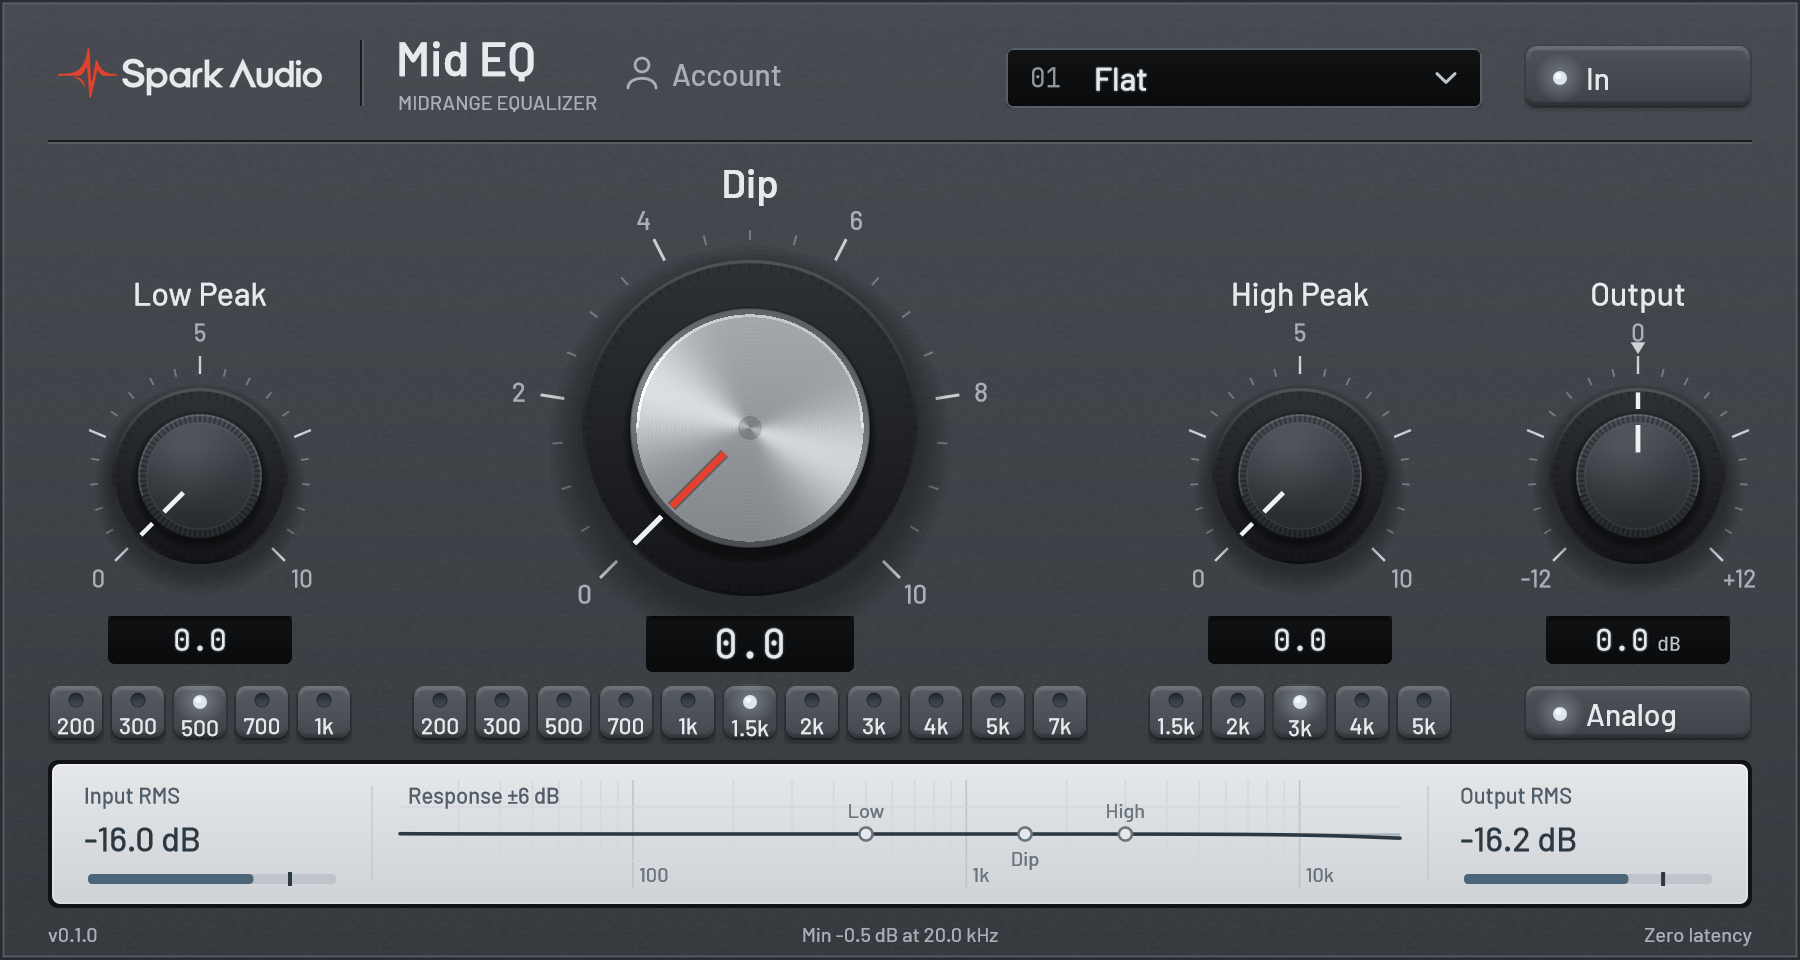The image size is (1800, 960).
Task: Select Dip 1.5k frequency button
Action: [x=750, y=714]
